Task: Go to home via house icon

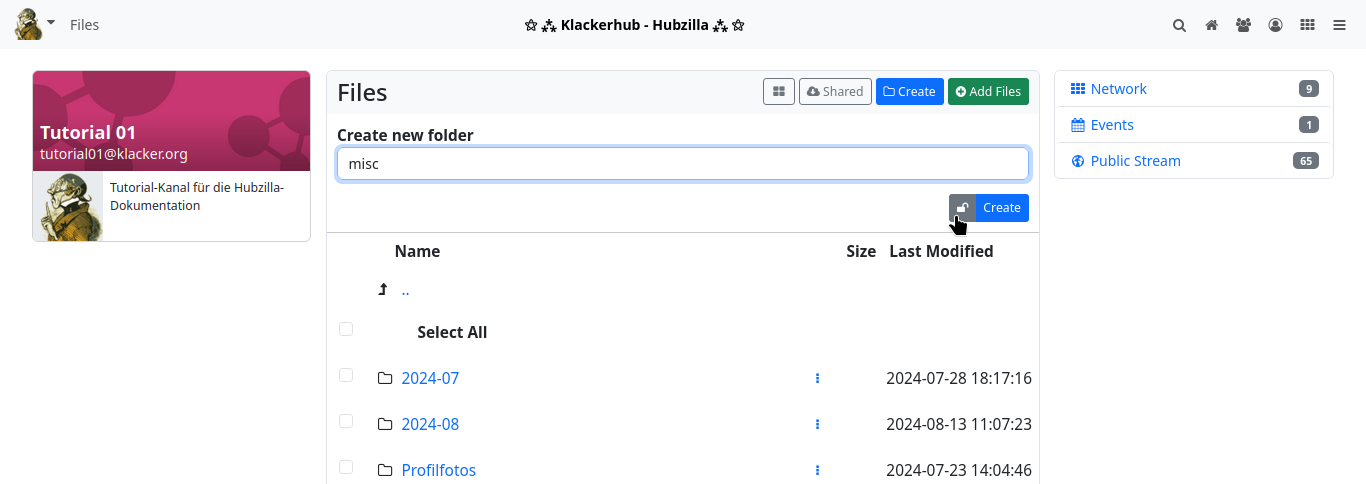Action: [x=1211, y=25]
